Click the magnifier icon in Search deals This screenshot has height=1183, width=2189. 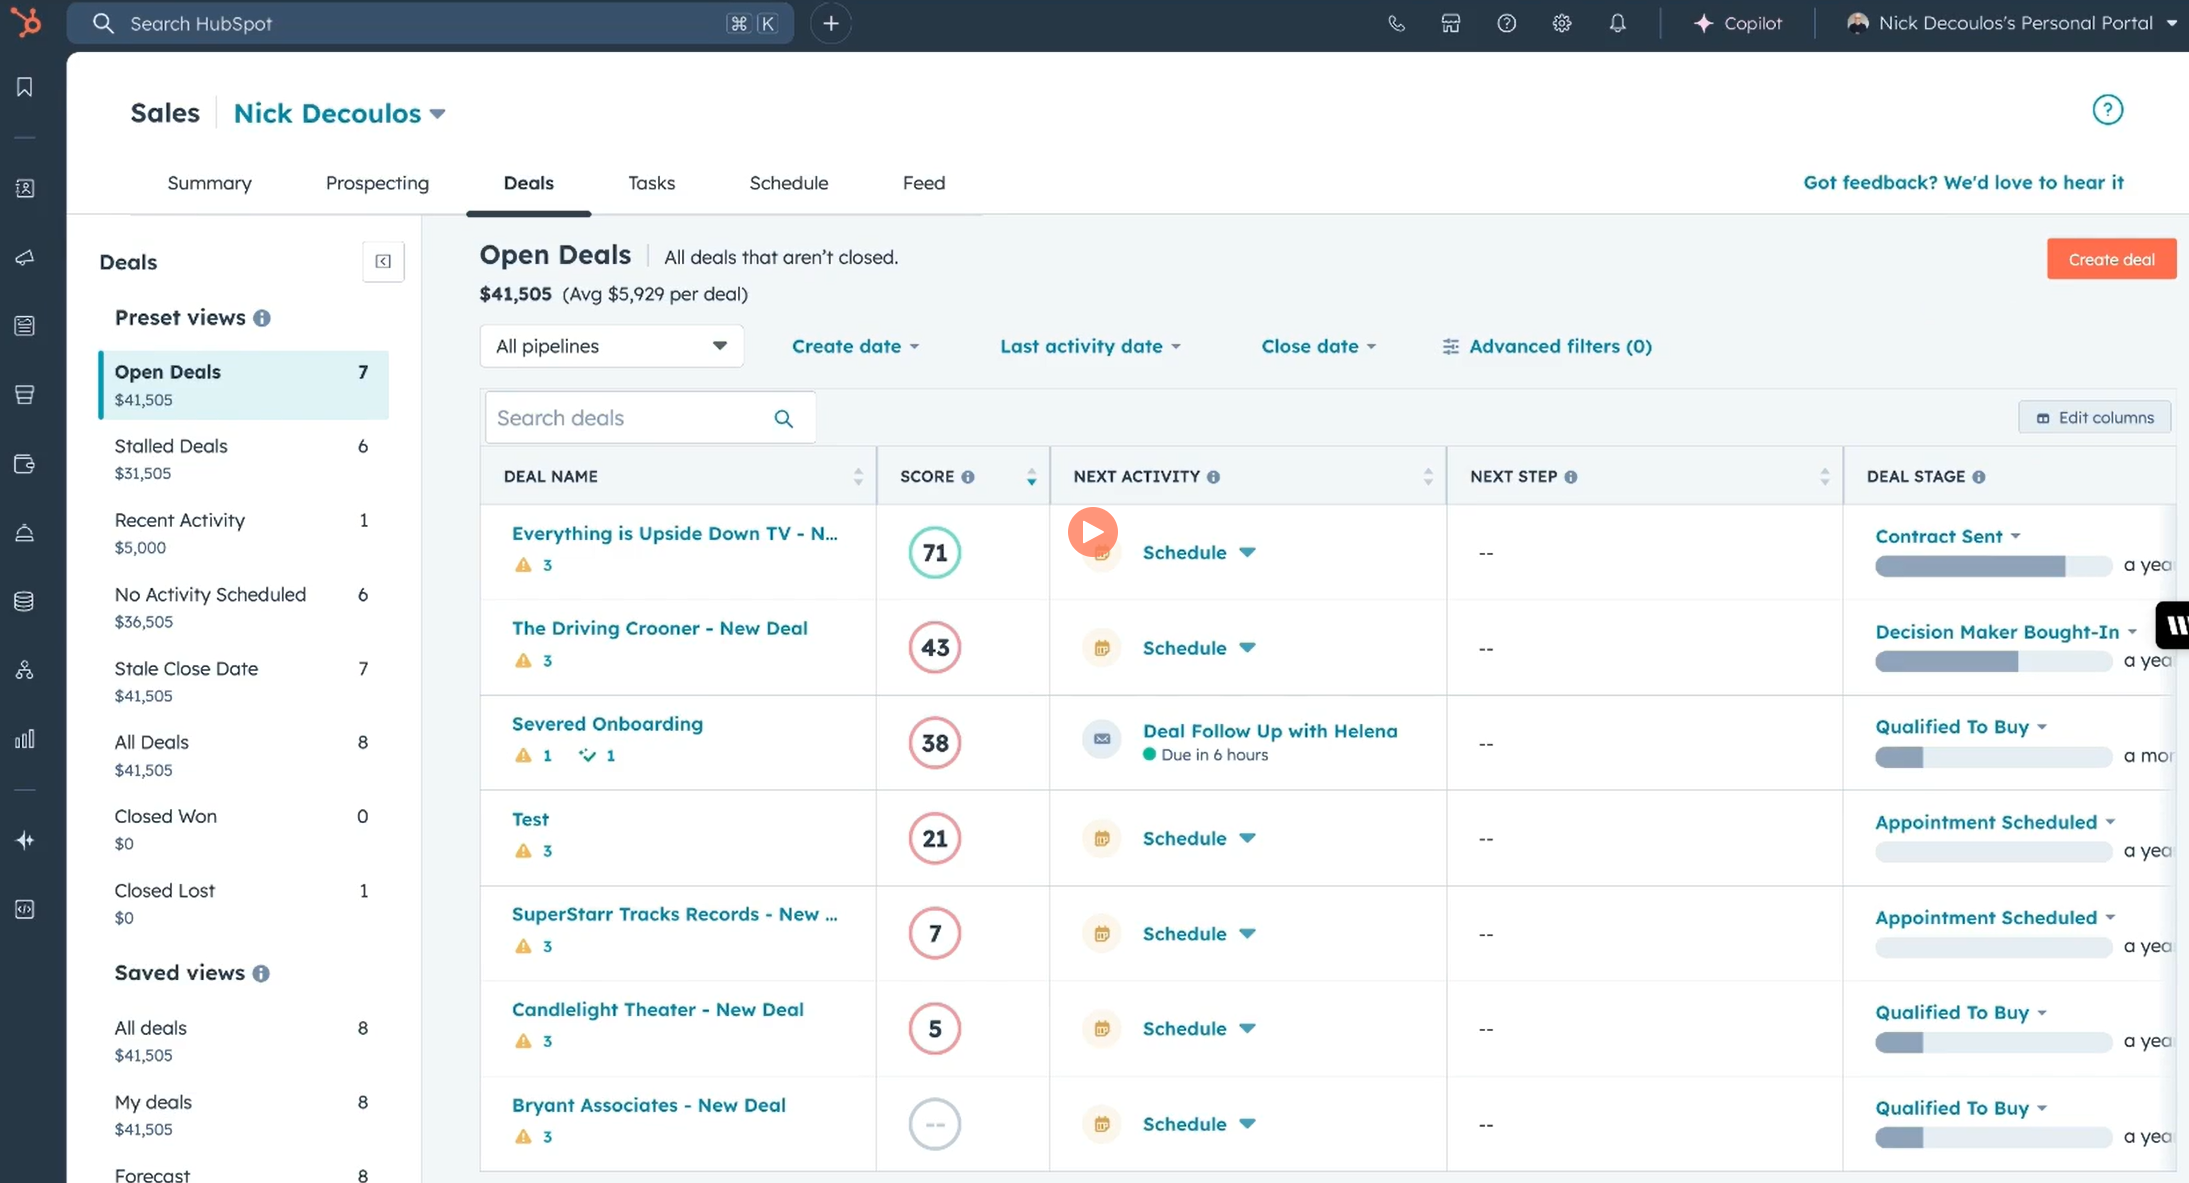point(784,418)
